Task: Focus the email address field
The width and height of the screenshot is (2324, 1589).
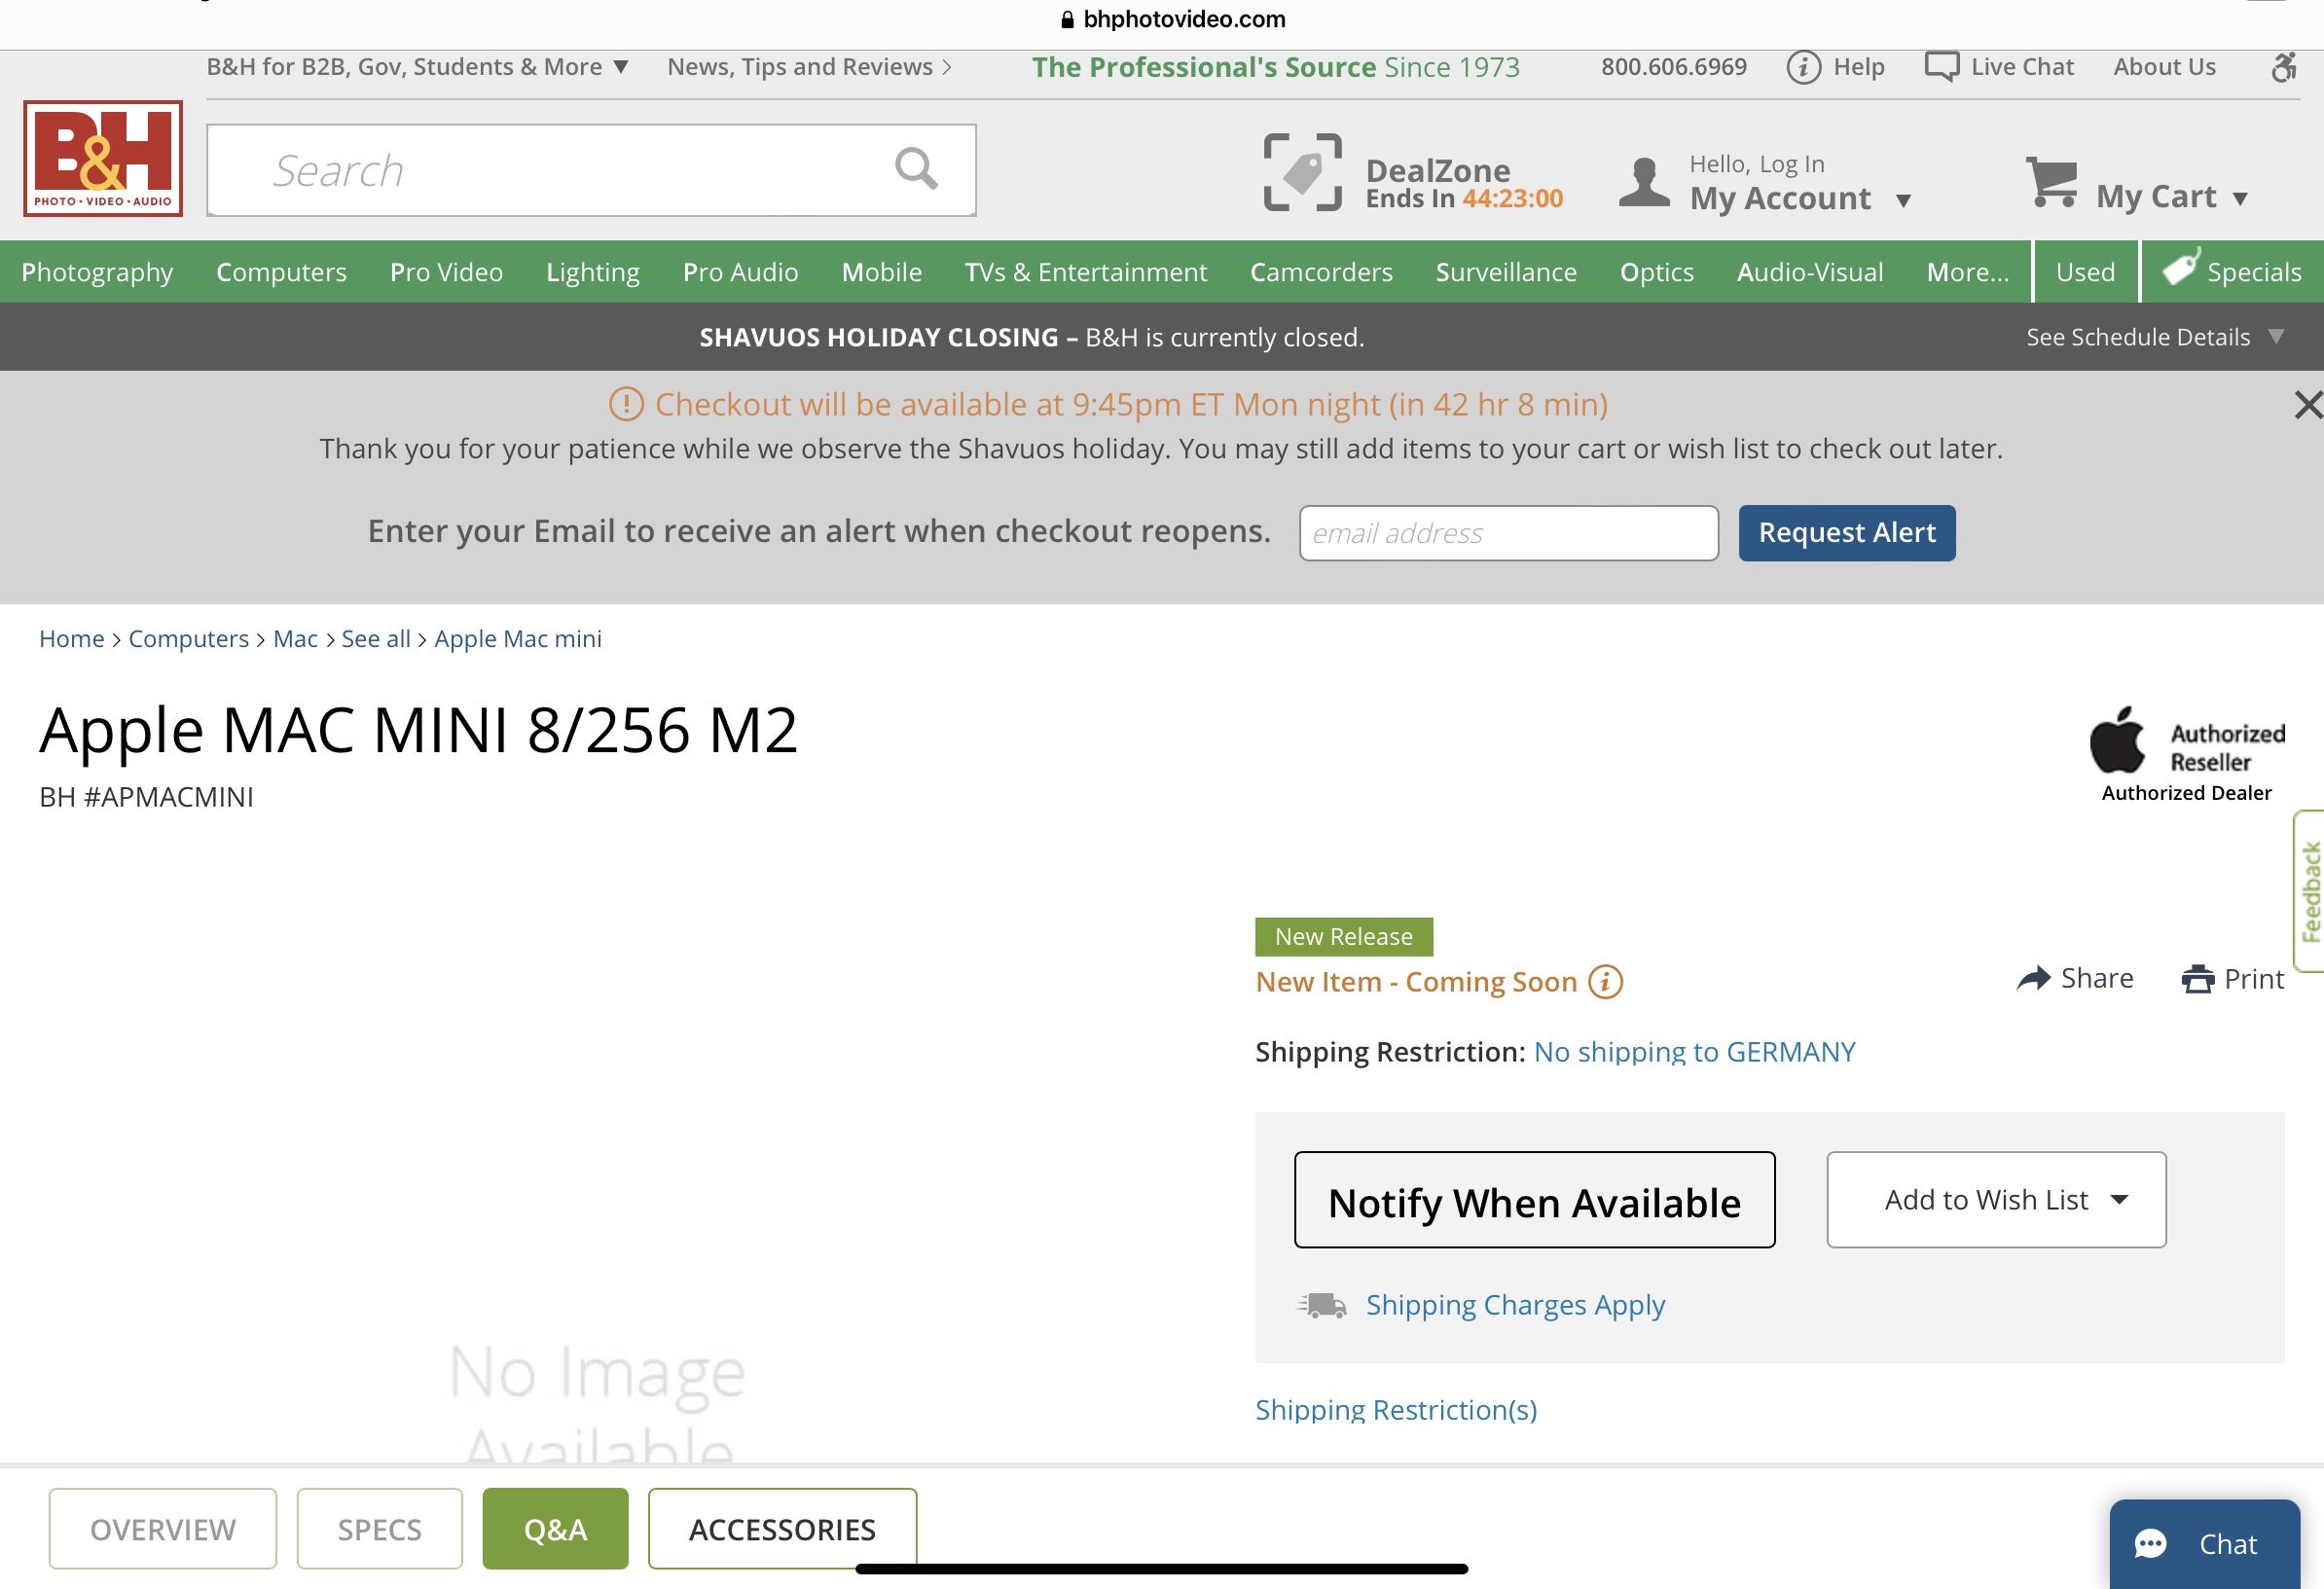Action: click(x=1508, y=532)
